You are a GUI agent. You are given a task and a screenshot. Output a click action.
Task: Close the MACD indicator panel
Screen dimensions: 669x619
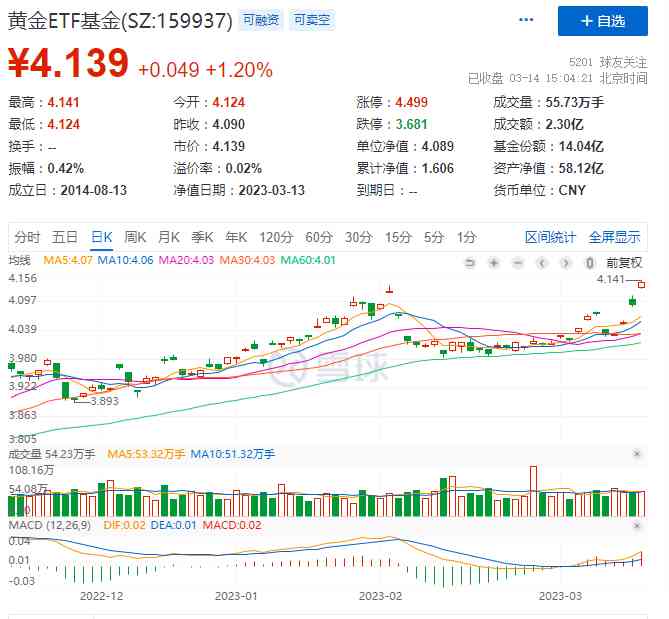click(x=637, y=525)
